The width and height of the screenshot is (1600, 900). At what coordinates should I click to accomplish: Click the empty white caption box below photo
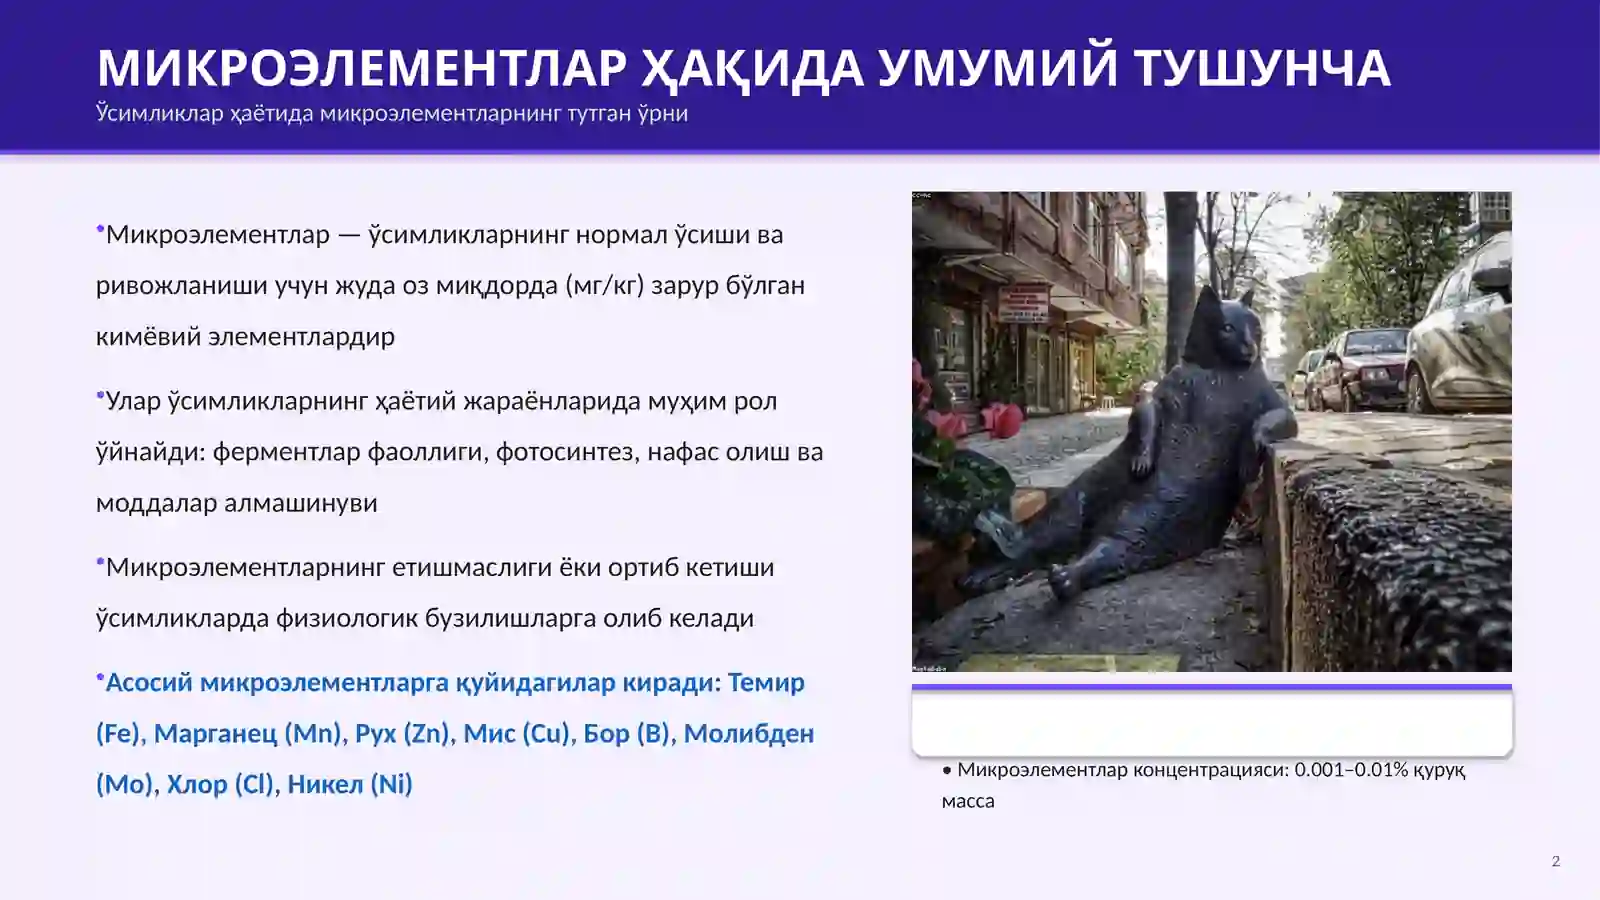coord(1211,720)
